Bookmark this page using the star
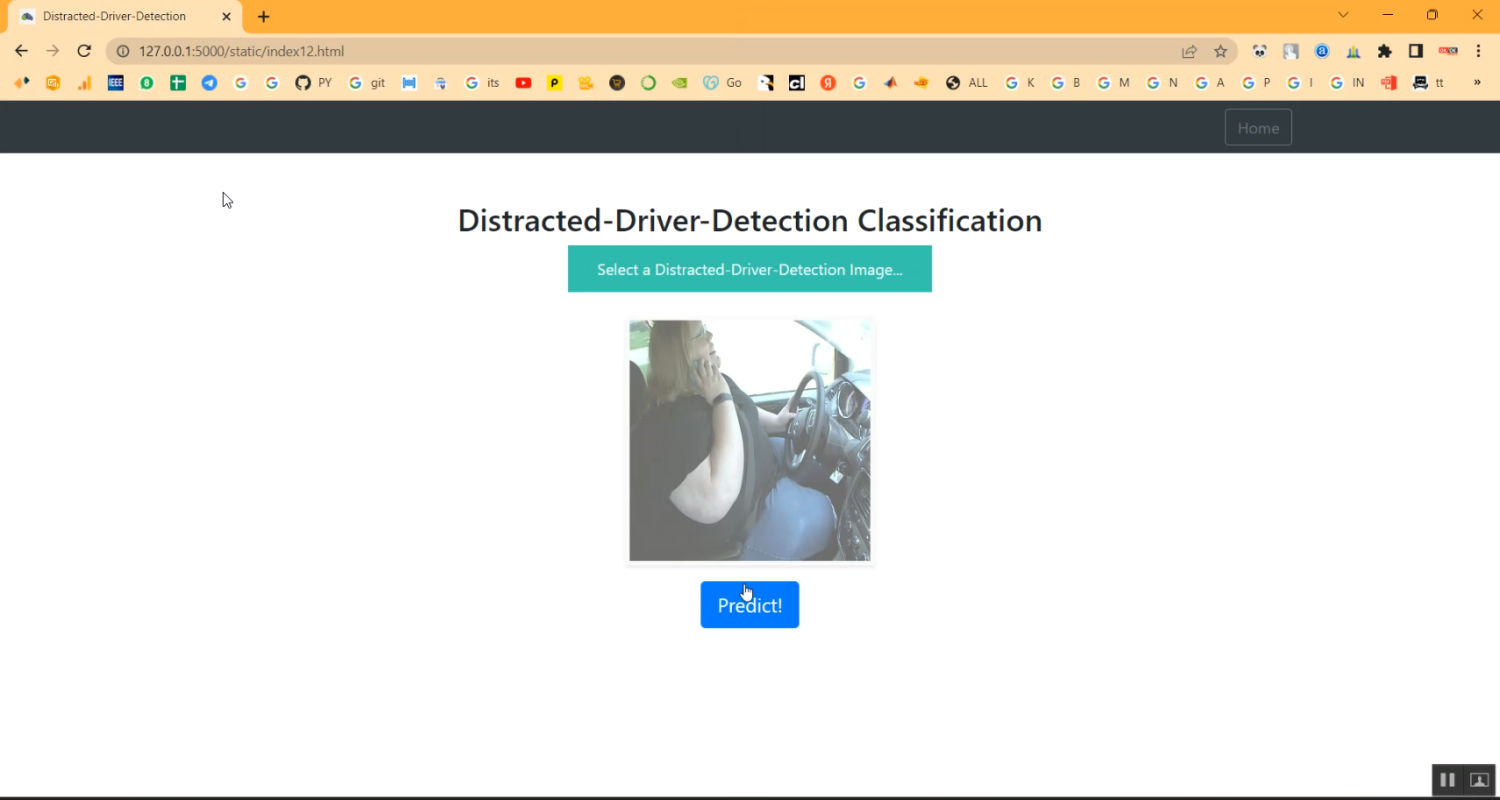 (x=1220, y=51)
